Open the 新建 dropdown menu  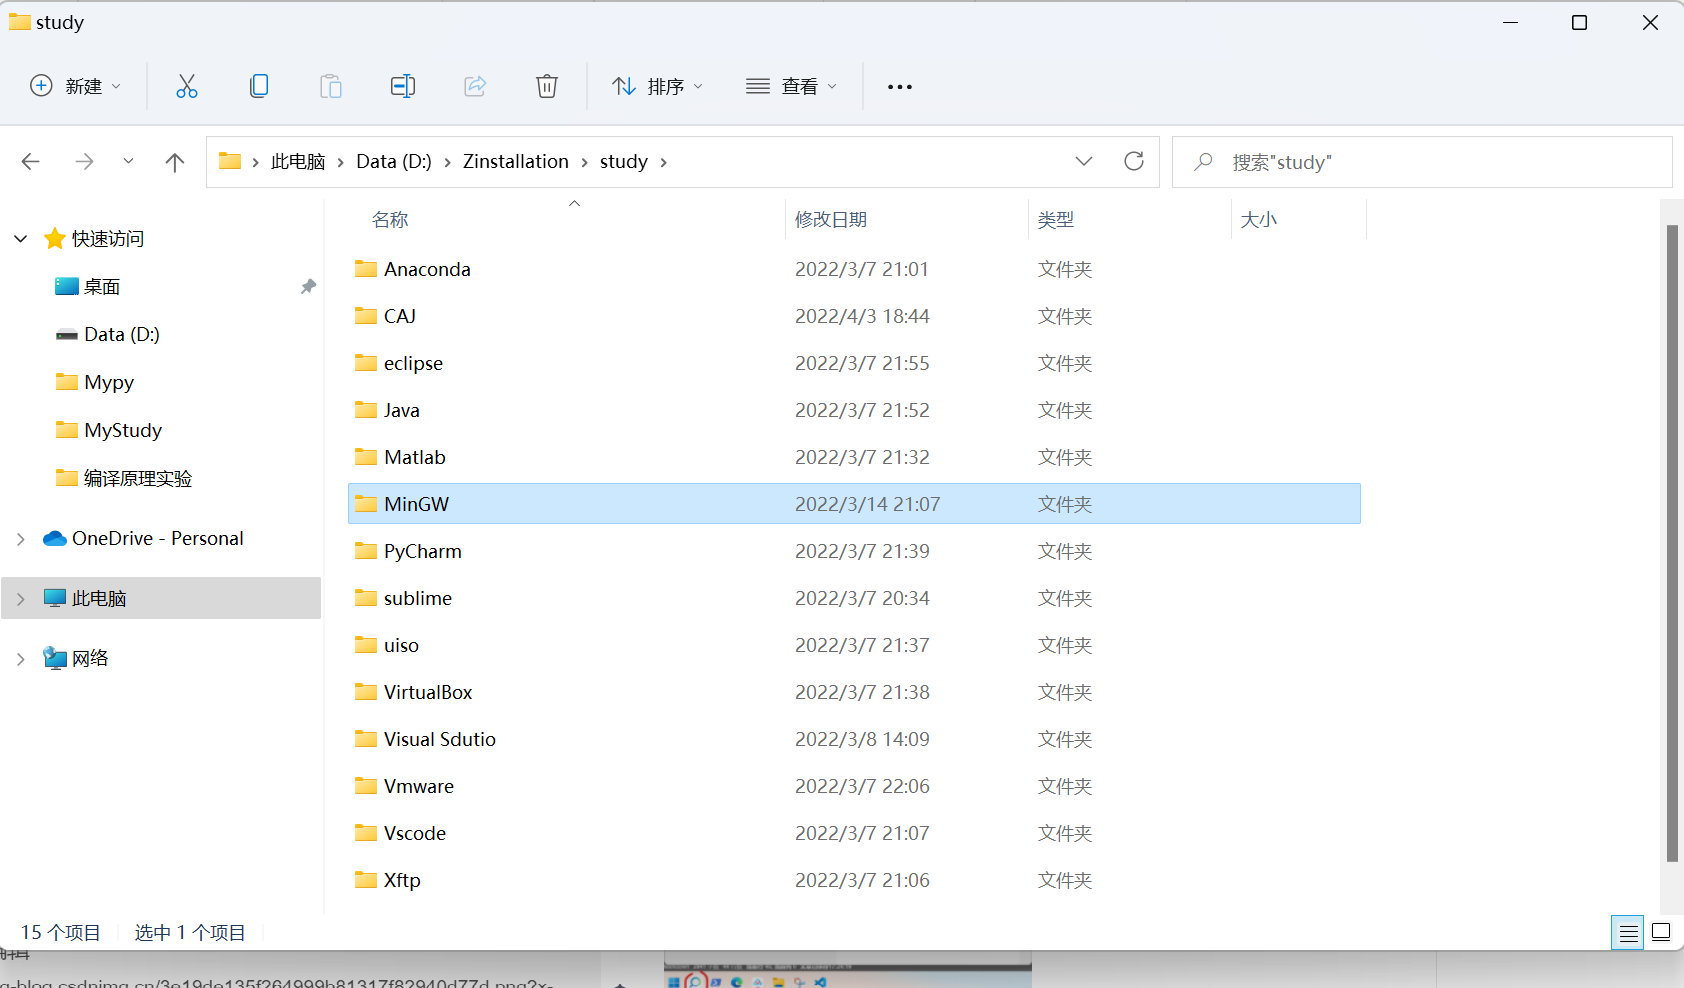click(76, 86)
